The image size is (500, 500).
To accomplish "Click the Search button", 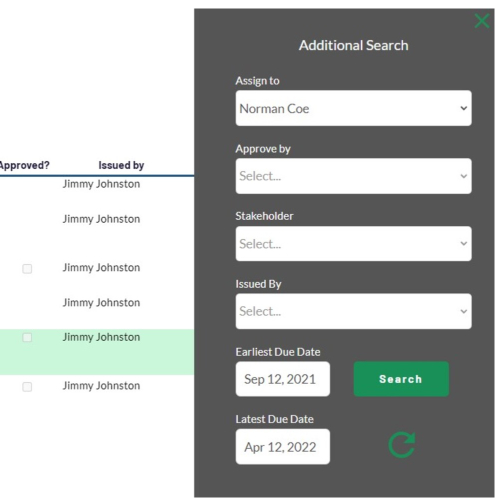I will pos(401,379).
